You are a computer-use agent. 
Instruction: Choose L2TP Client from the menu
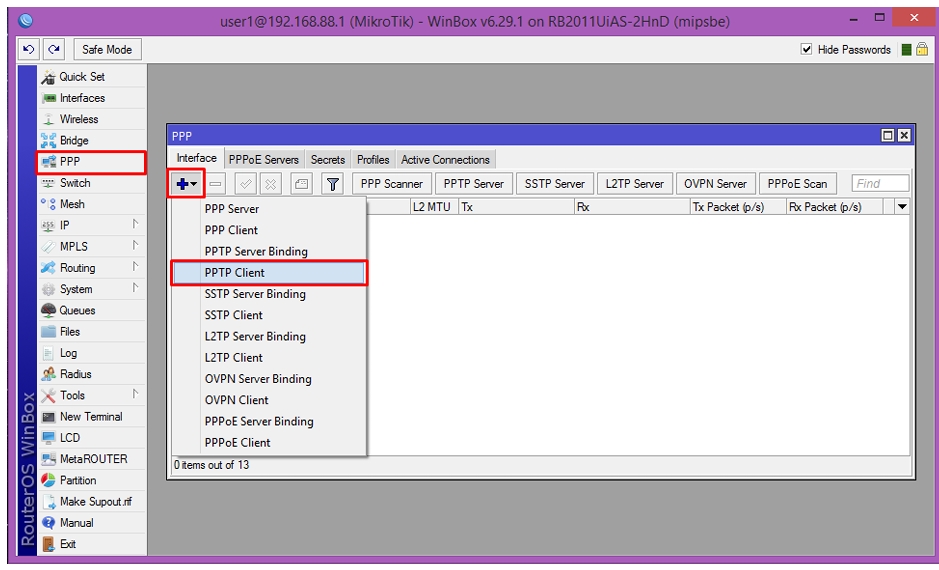269,358
